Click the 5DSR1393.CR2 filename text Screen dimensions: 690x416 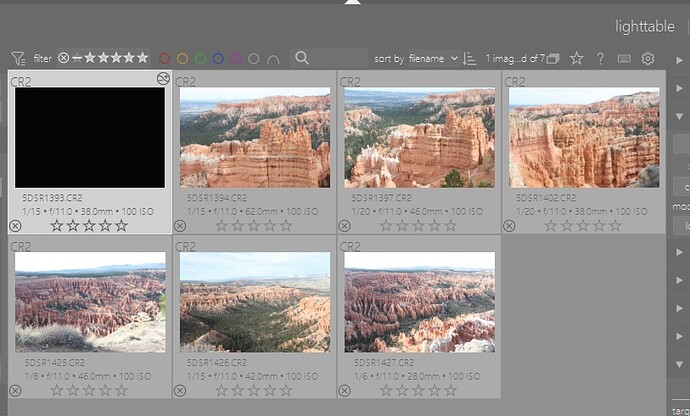tap(52, 198)
